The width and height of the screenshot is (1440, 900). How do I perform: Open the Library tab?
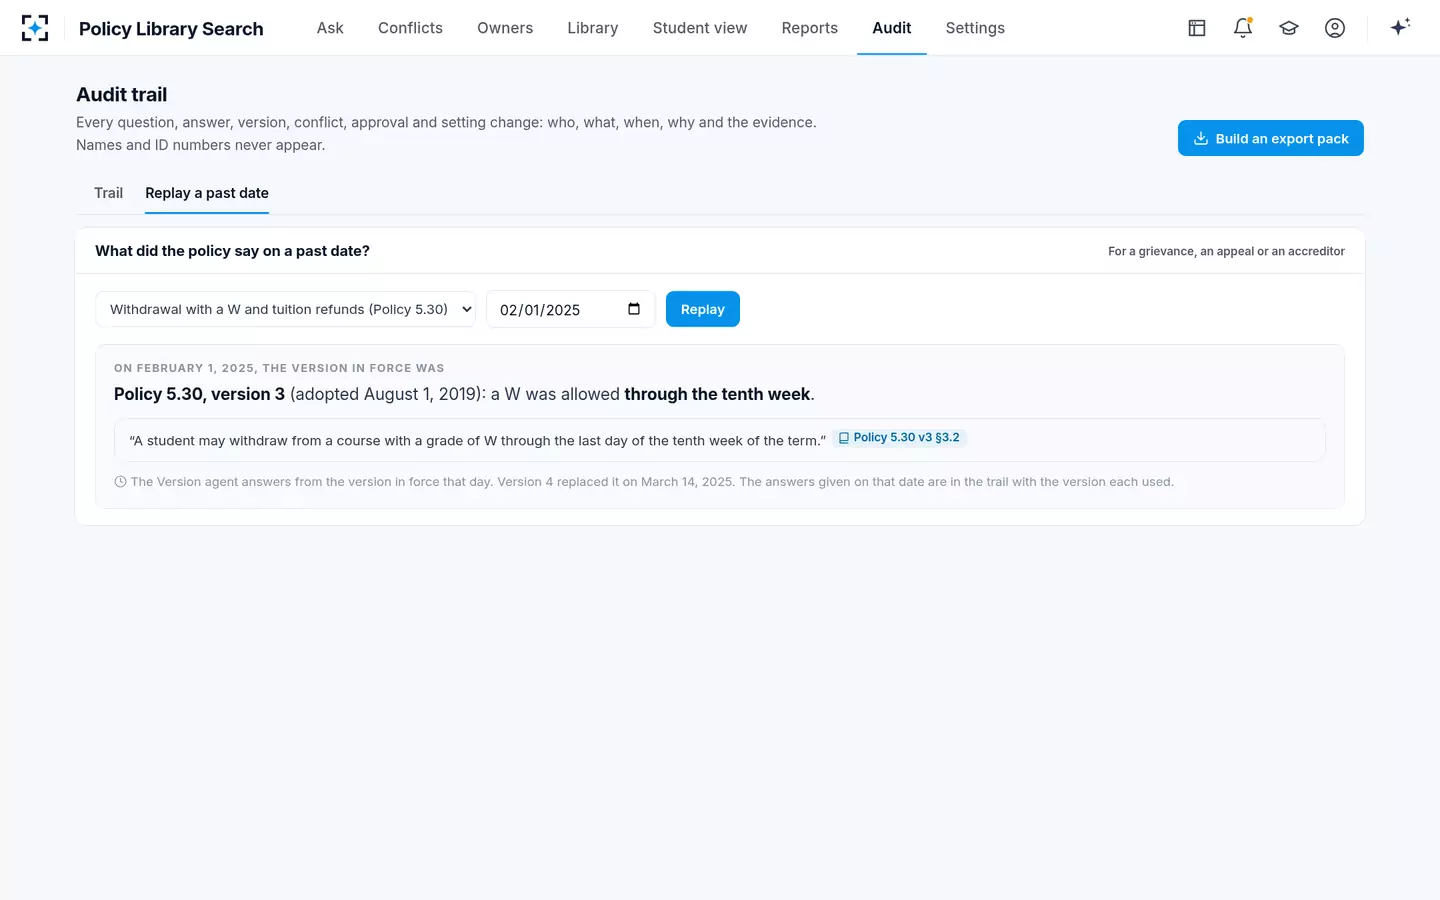tap(593, 28)
